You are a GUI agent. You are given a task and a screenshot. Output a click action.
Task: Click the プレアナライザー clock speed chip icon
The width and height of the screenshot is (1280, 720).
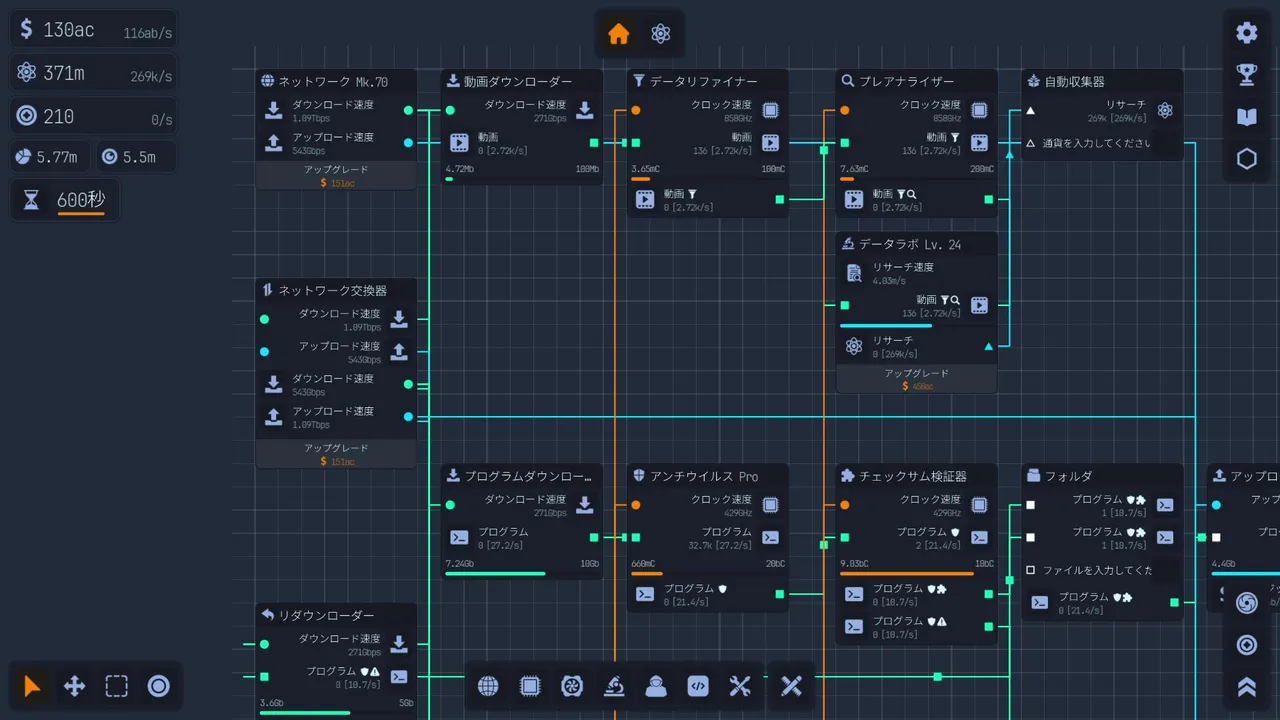979,110
